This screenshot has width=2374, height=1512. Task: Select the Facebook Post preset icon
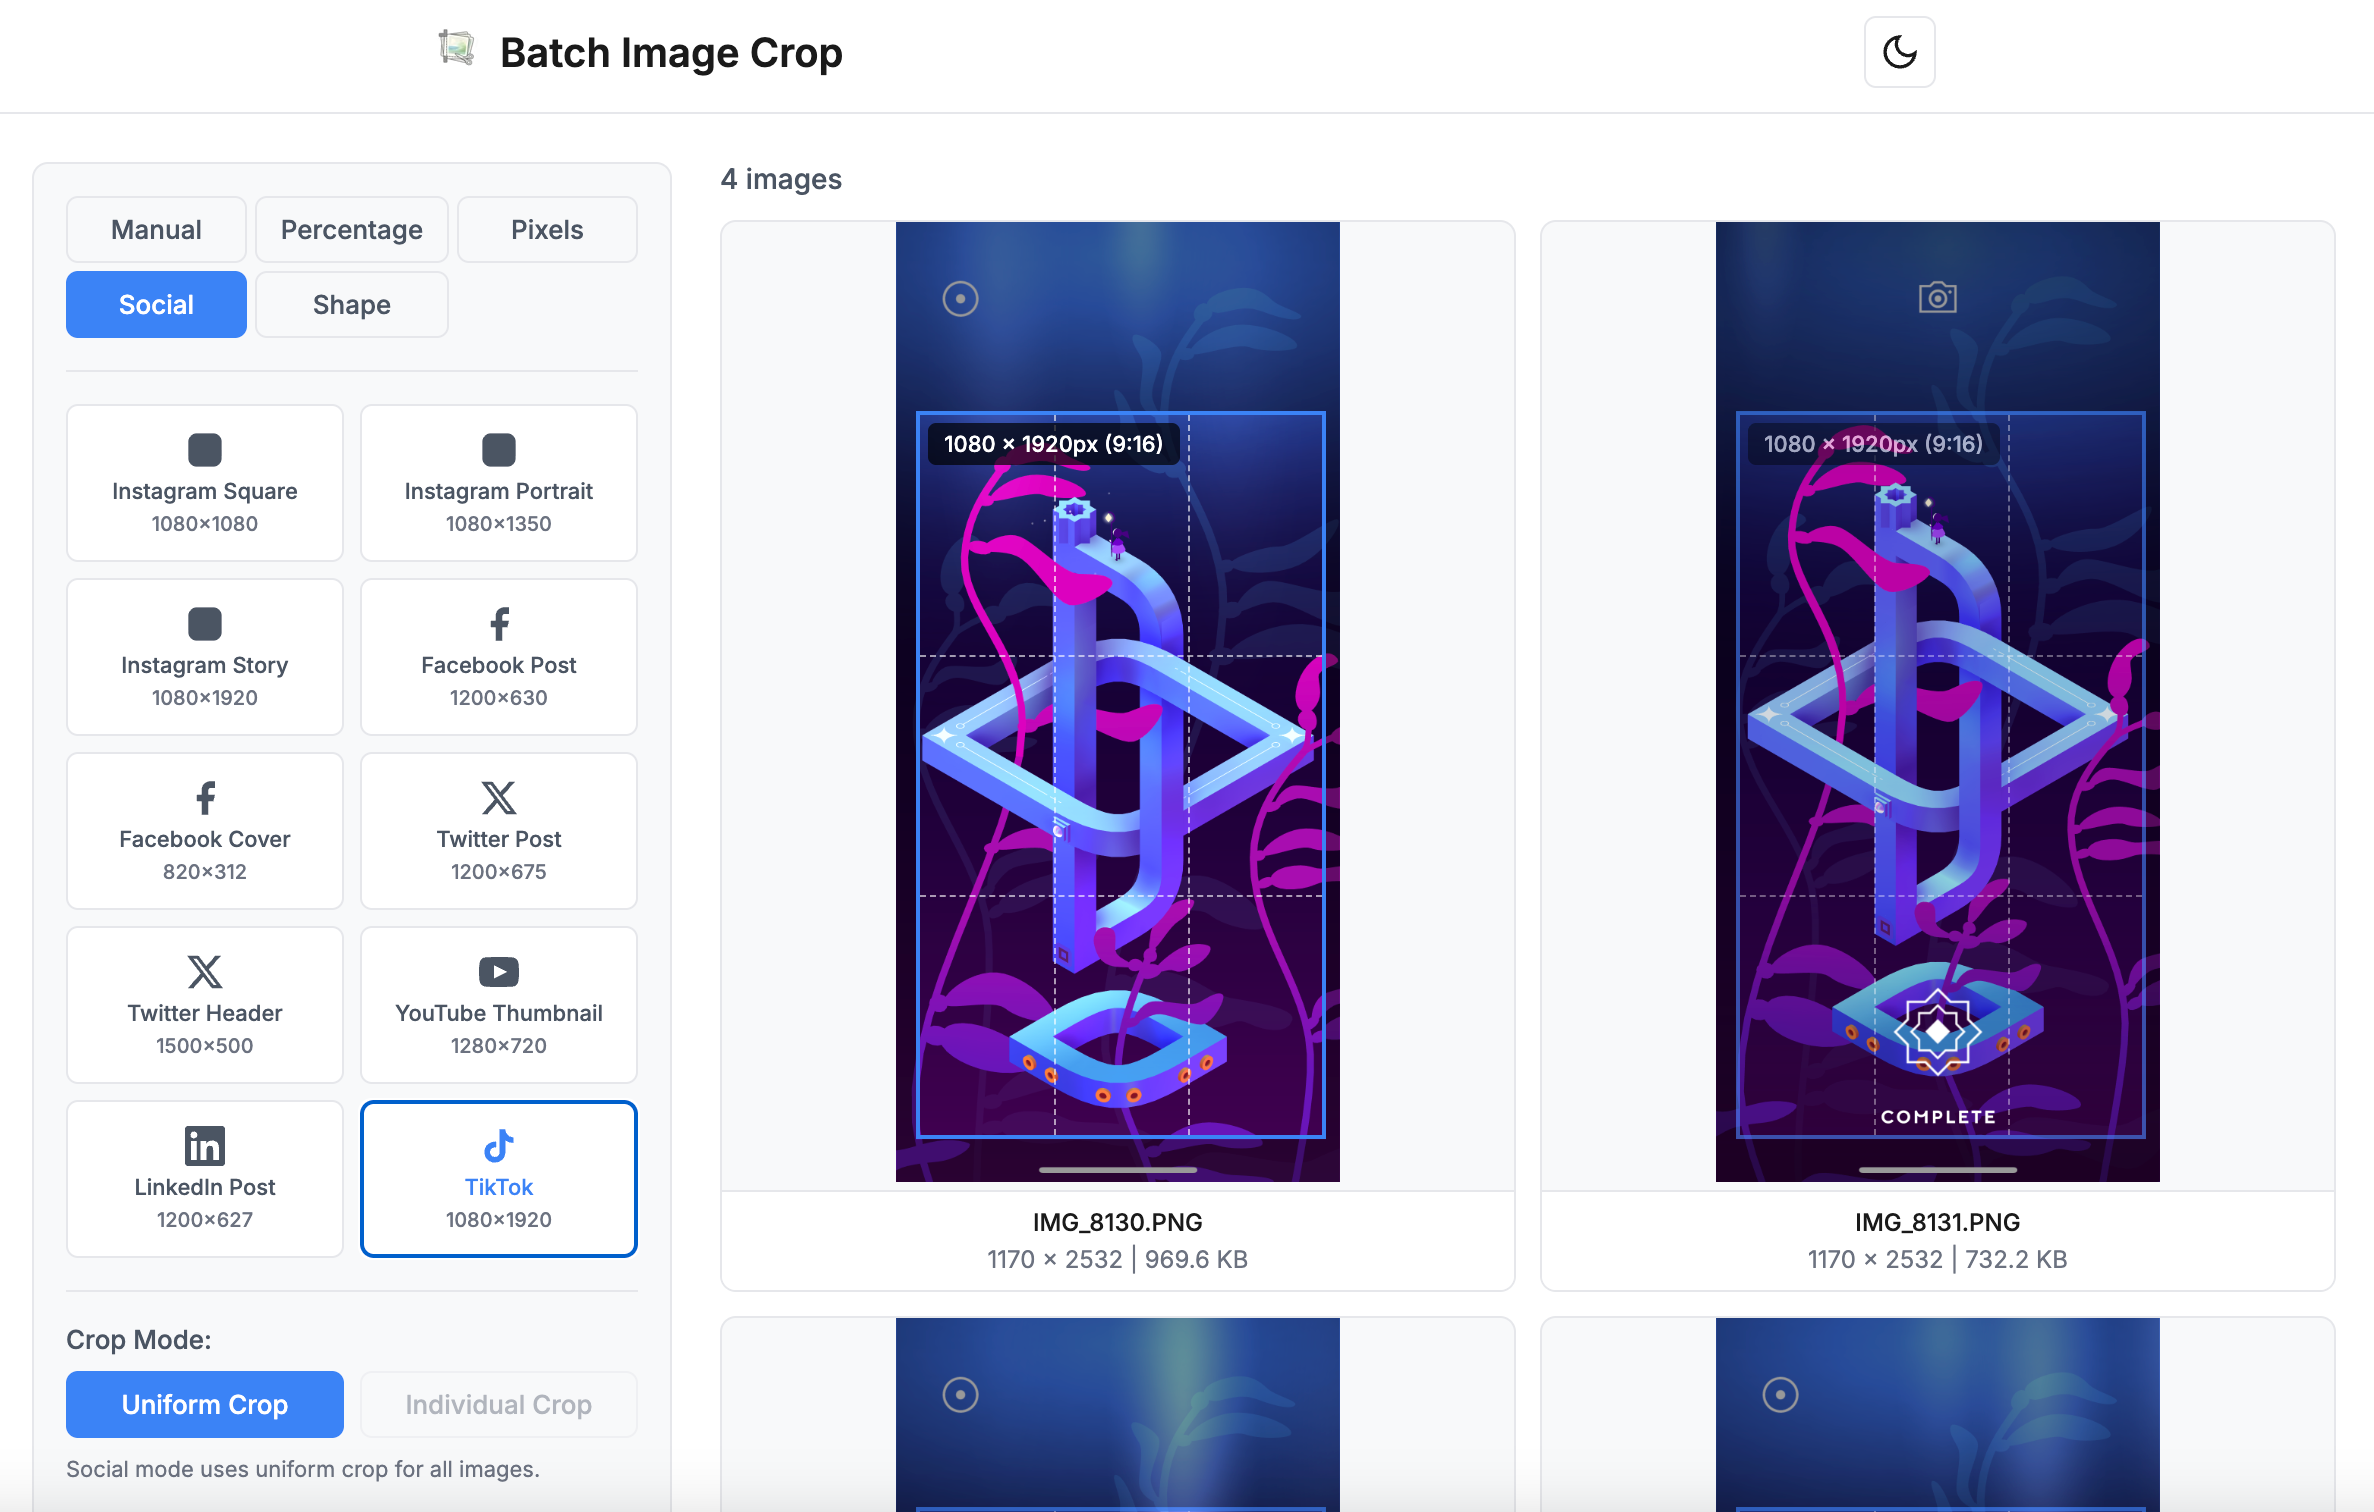(498, 624)
